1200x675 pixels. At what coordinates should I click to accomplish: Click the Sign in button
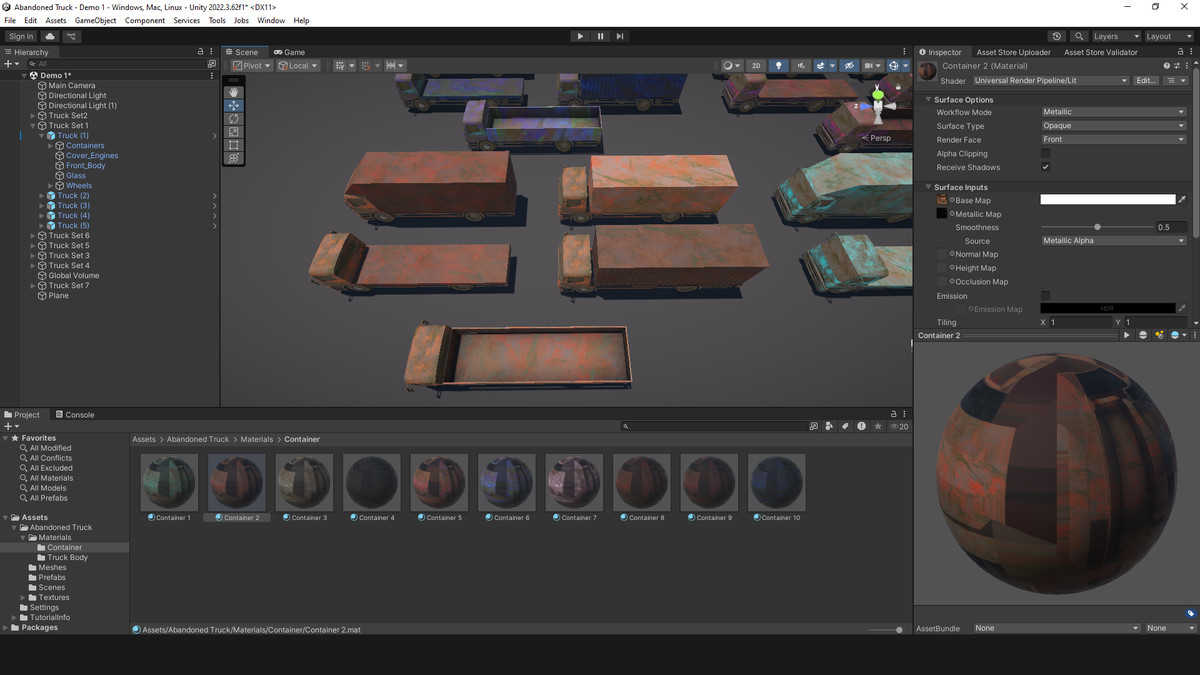coord(21,36)
